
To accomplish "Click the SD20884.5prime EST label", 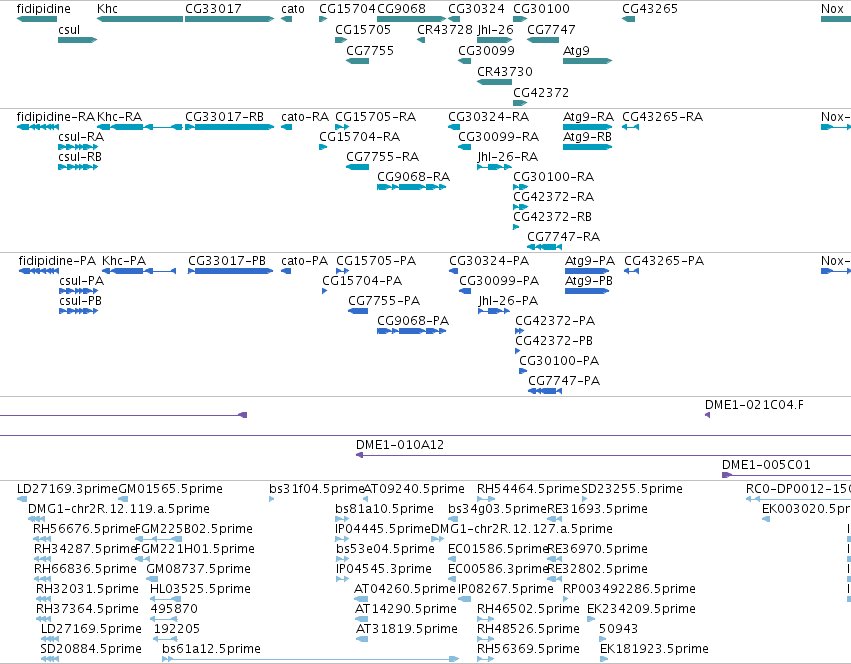I will [91, 649].
